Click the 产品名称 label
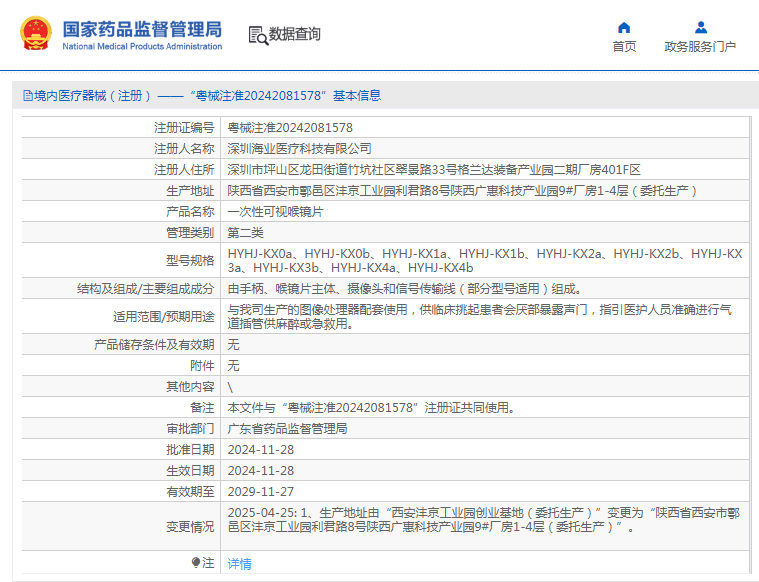This screenshot has height=582, width=759. 190,212
